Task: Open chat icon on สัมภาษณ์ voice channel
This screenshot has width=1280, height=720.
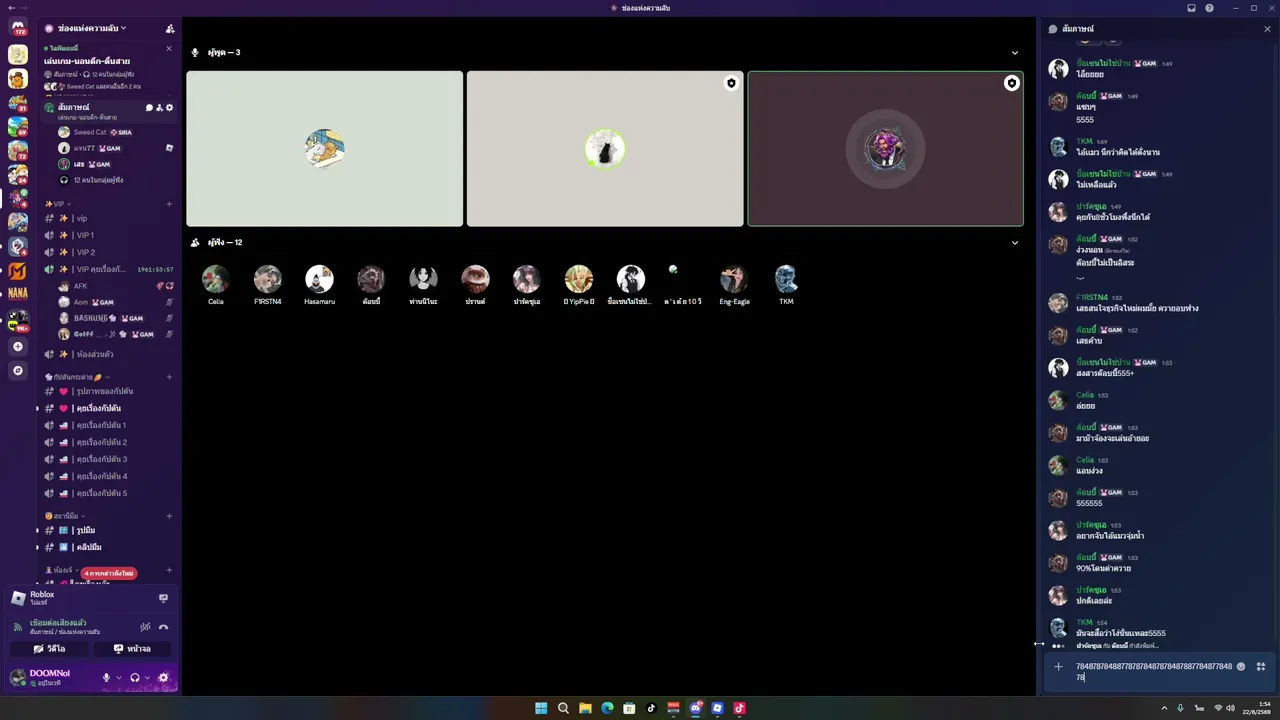Action: [149, 107]
